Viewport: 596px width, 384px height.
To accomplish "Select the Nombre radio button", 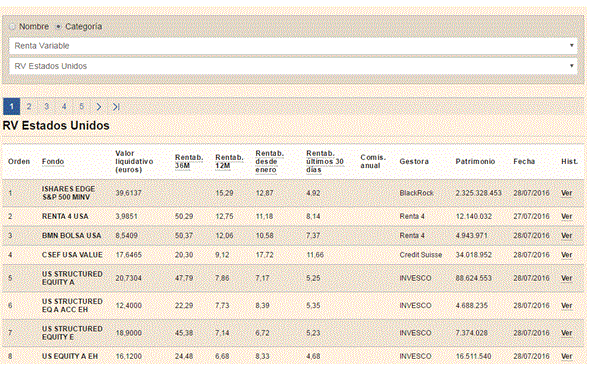I will [x=12, y=27].
